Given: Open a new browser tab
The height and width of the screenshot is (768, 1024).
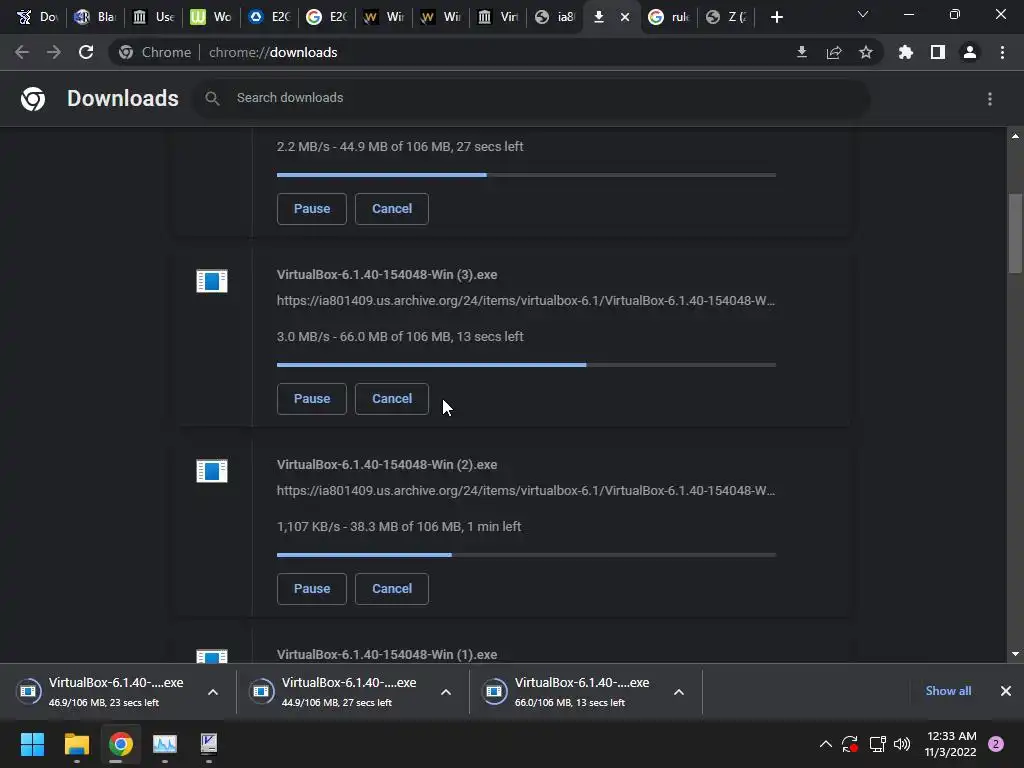Looking at the screenshot, I should click(776, 17).
